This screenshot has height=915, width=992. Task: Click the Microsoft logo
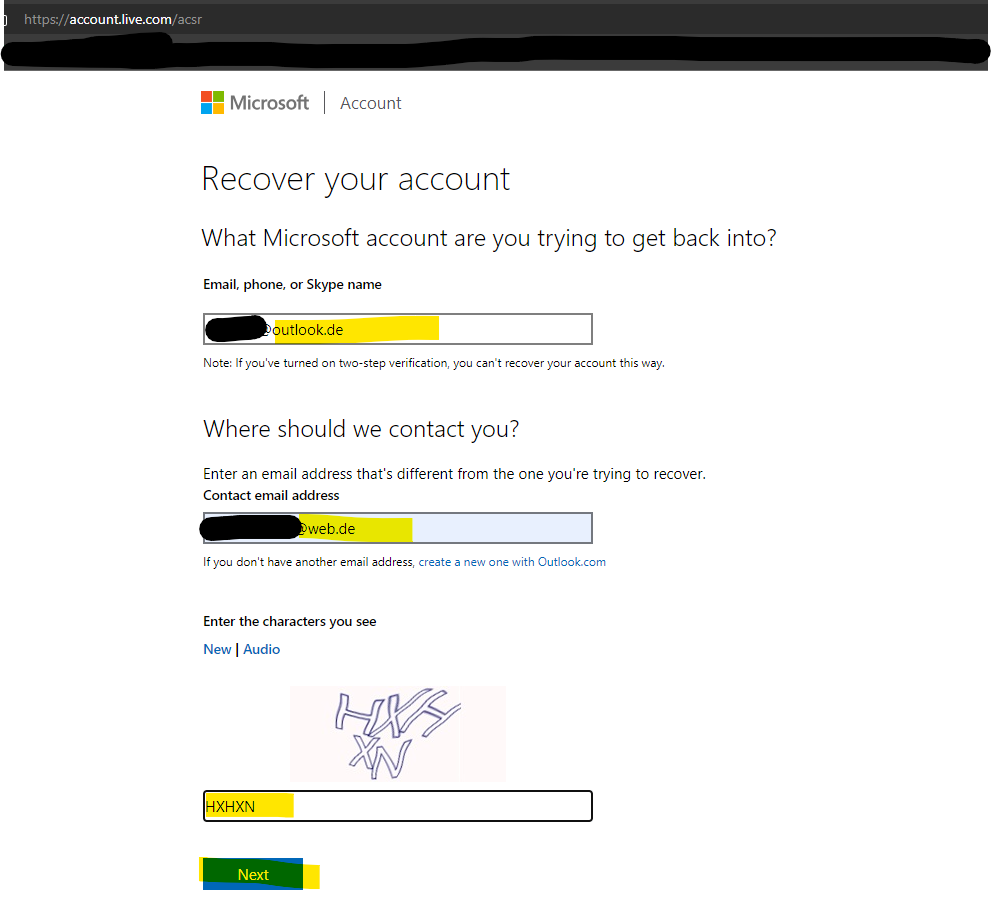coord(255,103)
